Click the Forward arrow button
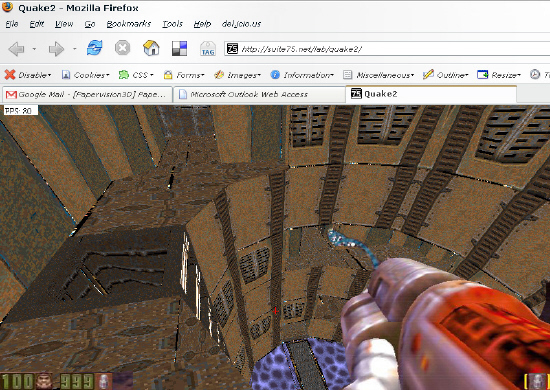This screenshot has width=550, height=390. [56, 49]
